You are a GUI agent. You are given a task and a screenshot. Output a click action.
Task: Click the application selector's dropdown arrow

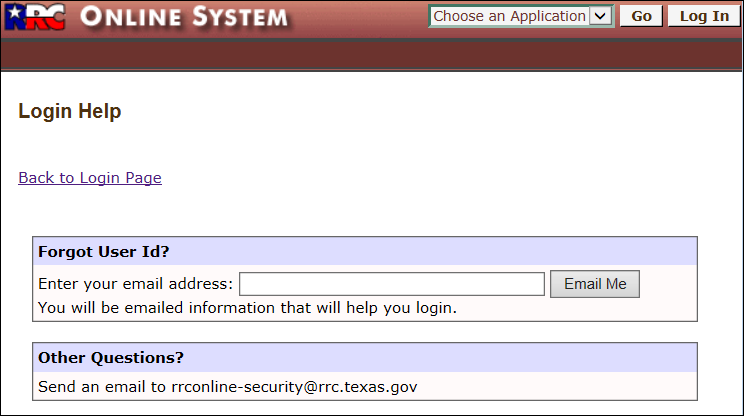click(x=600, y=16)
